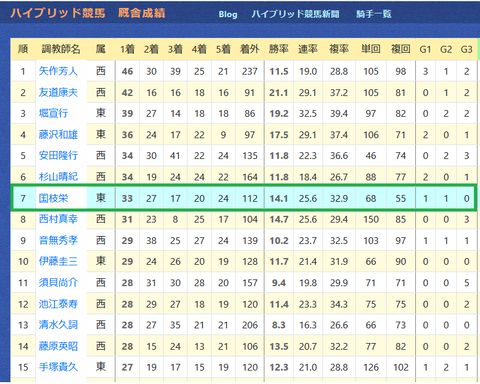The image size is (480, 384).
Task: Open trainer 藤原英昭 page
Action: pyautogui.click(x=58, y=346)
